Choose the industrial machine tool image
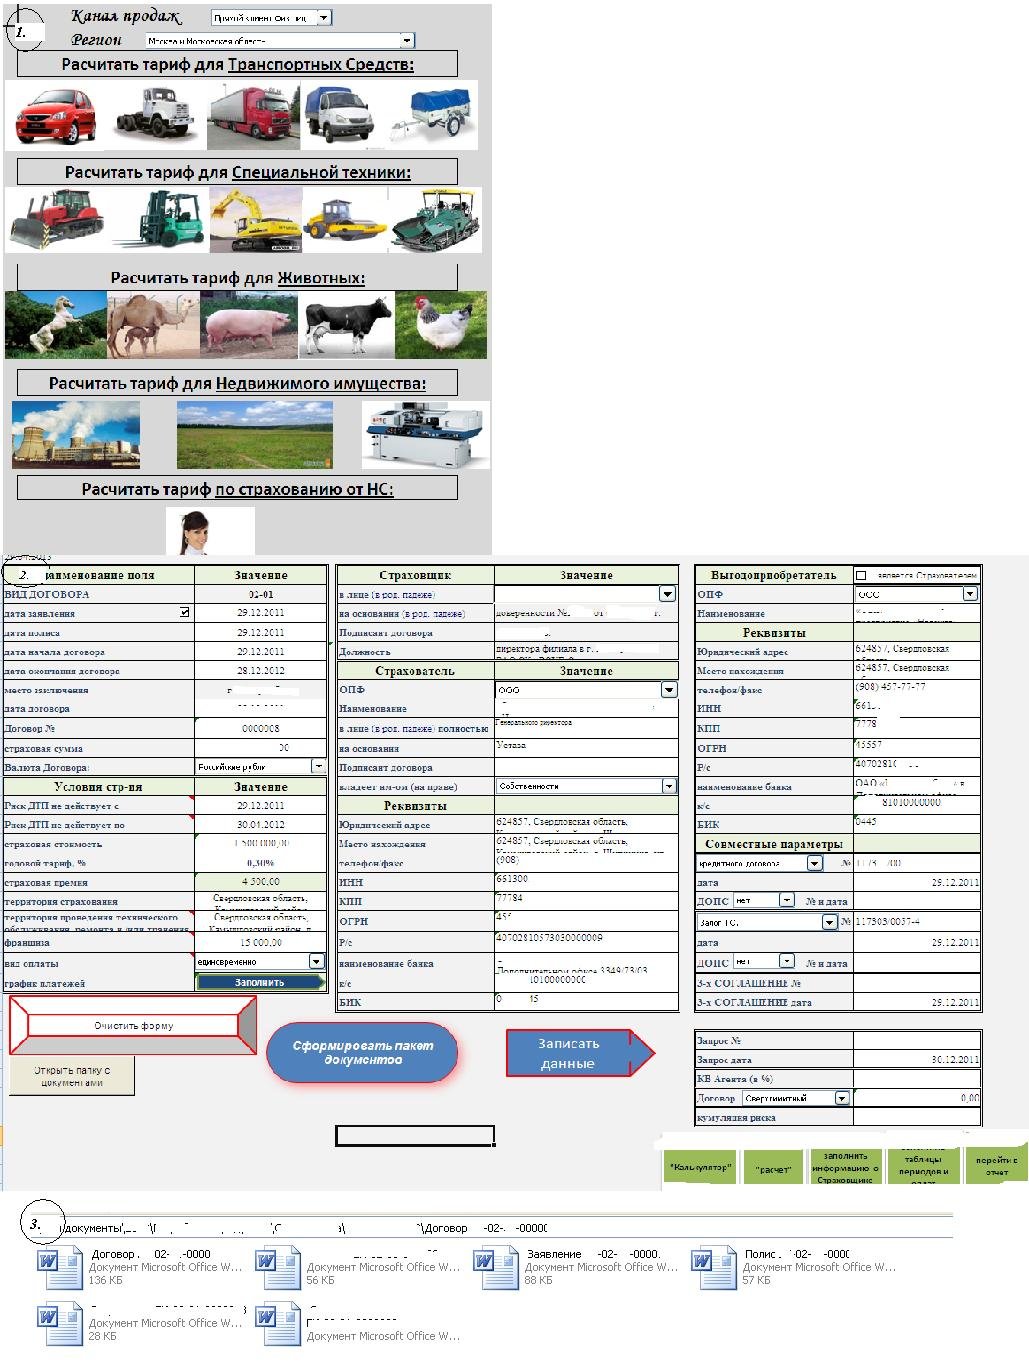 [426, 434]
